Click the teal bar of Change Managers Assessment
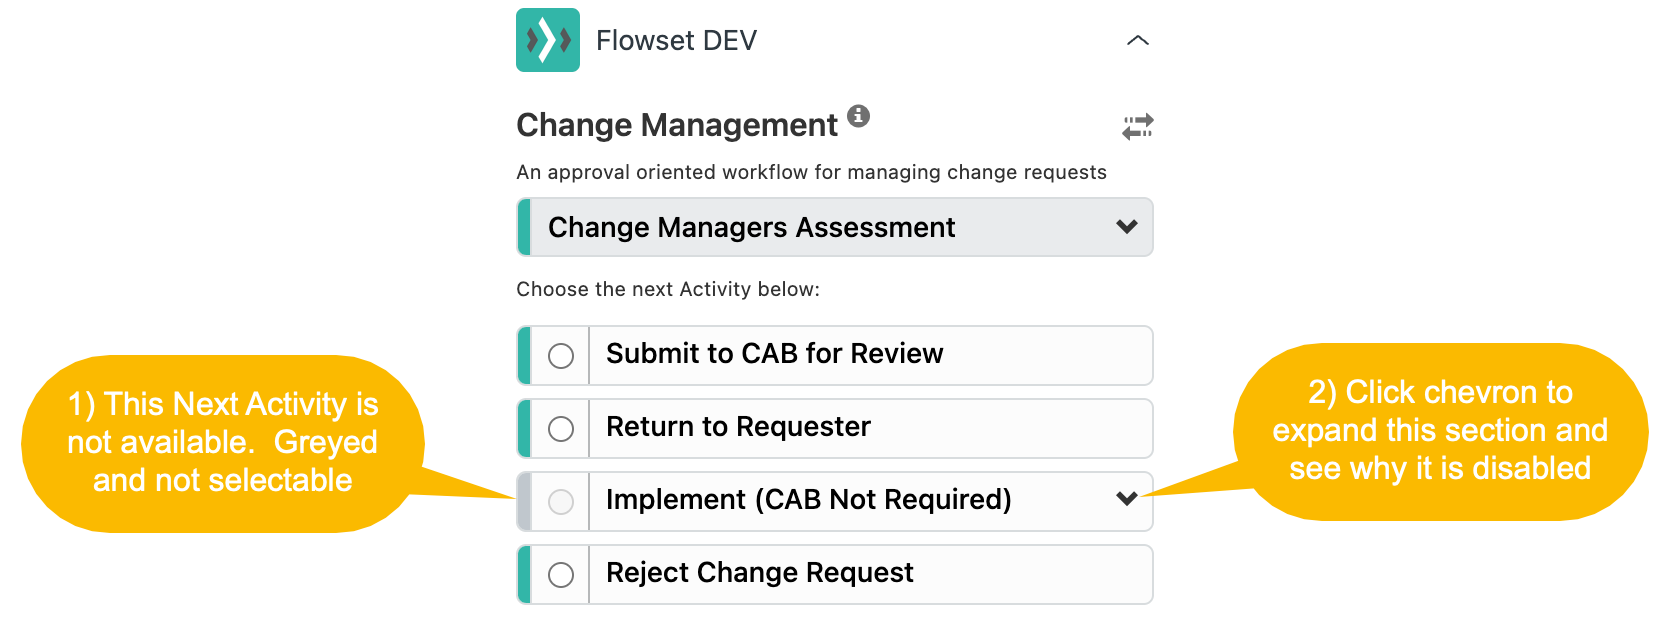The image size is (1670, 624). 524,227
